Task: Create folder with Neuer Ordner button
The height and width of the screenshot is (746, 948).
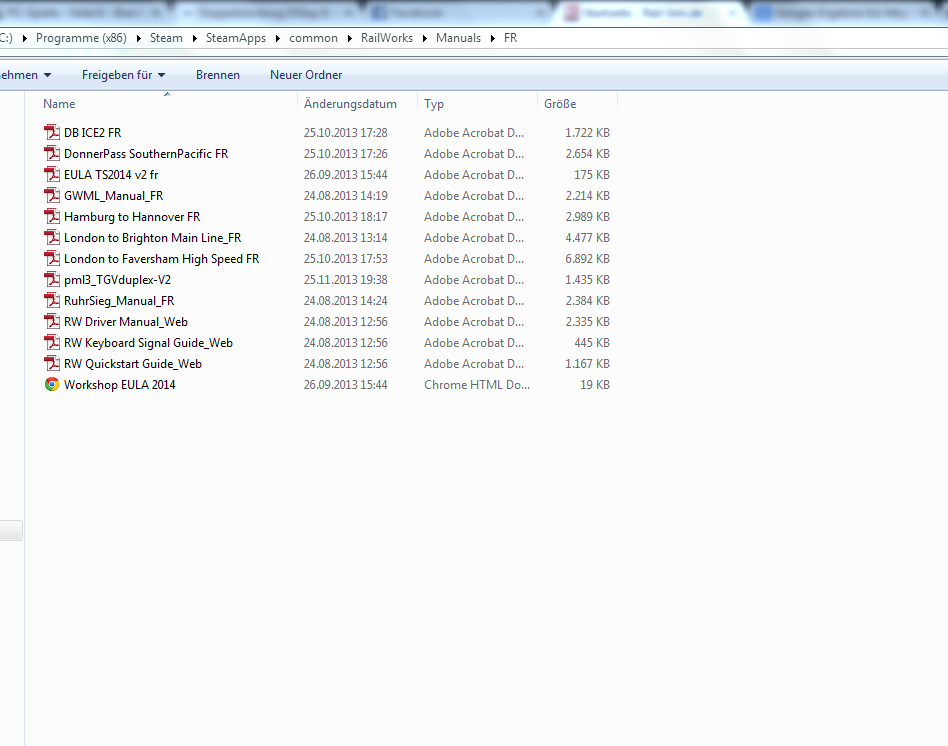Action: pyautogui.click(x=306, y=75)
